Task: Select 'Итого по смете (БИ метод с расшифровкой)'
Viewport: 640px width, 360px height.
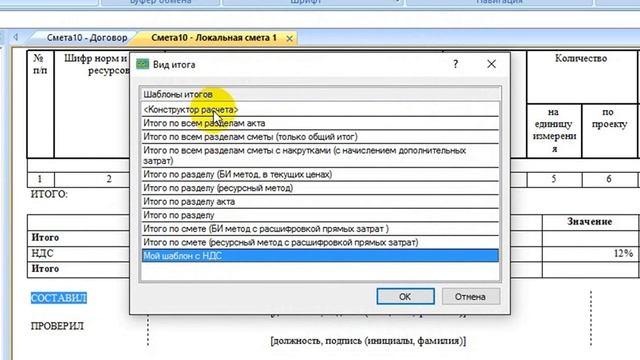Action: click(x=320, y=229)
